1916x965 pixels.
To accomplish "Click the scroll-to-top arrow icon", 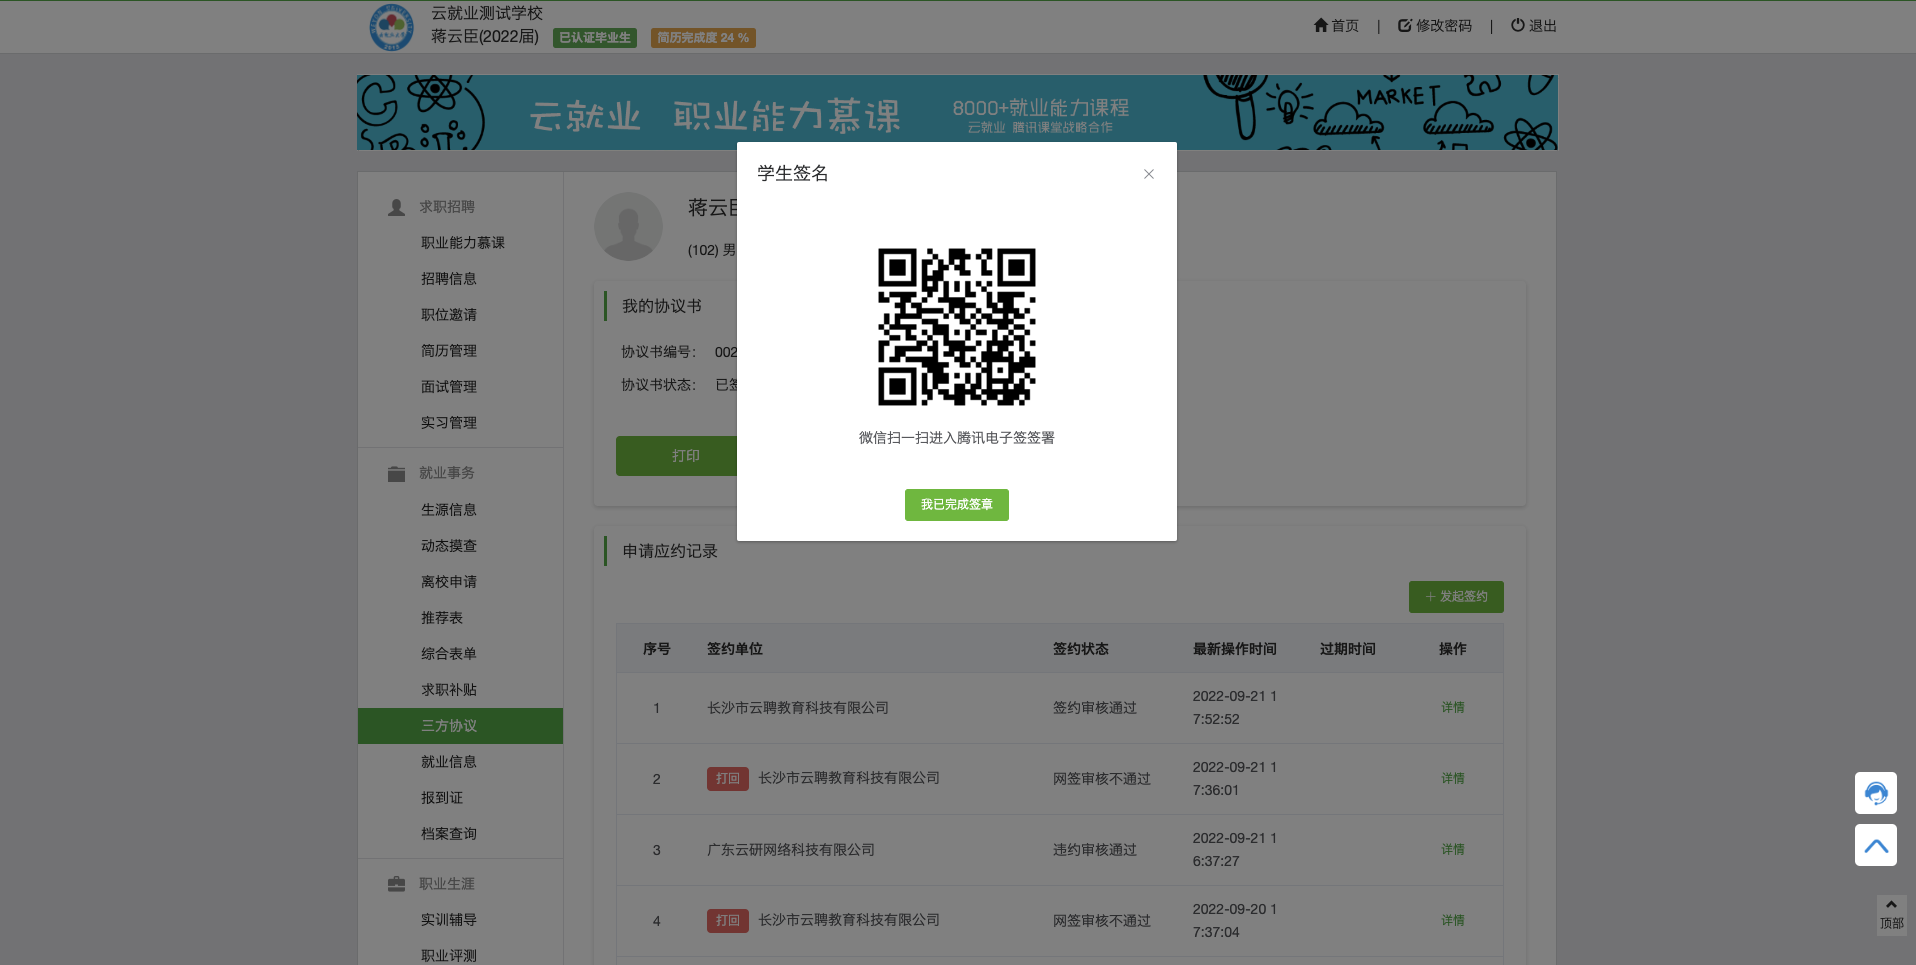I will click(1875, 846).
